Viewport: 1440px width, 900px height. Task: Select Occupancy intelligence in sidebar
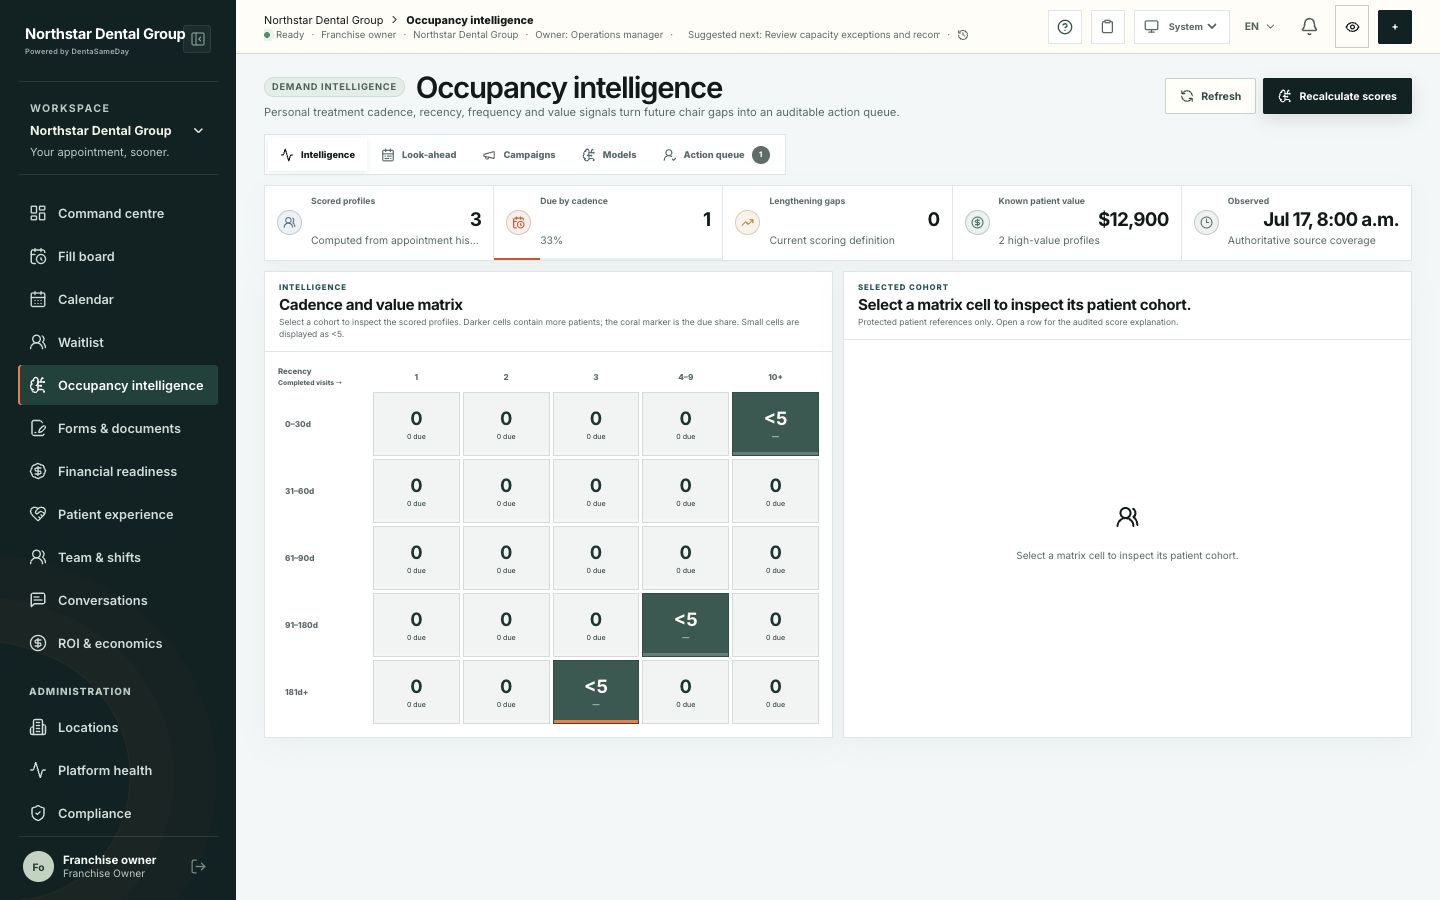point(118,385)
